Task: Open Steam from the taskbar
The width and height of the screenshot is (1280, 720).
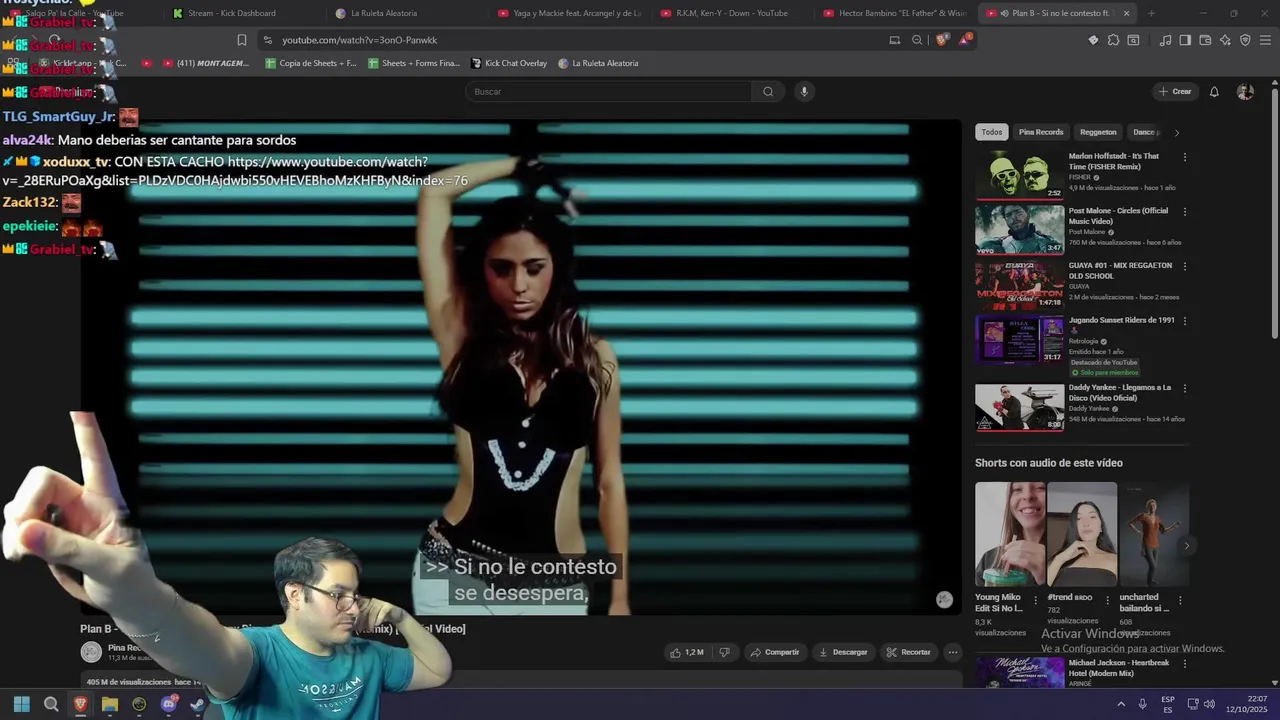Action: tap(197, 704)
